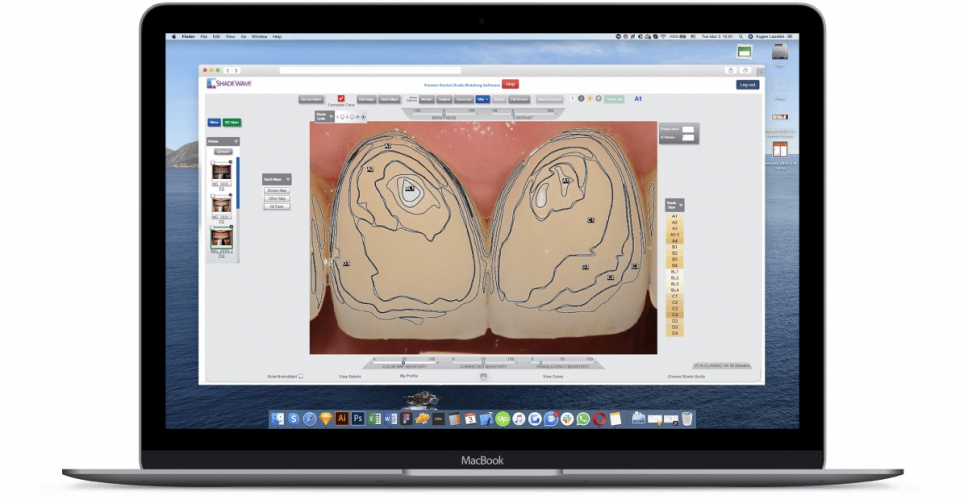Image resolution: width=968 pixels, height=500 pixels.
Task: Click calendar icon in bottom bar
Action: pos(483,376)
